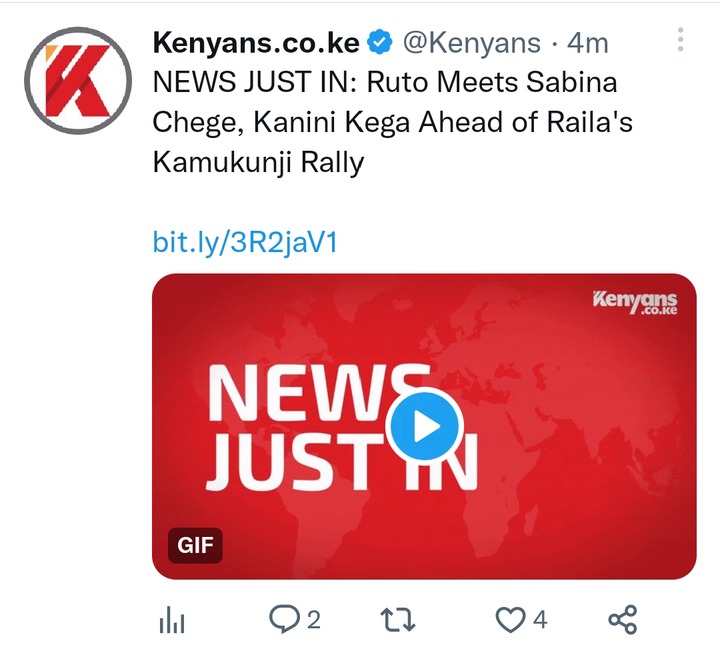Click the blue verified badge
The image size is (720, 659).
click(x=380, y=43)
